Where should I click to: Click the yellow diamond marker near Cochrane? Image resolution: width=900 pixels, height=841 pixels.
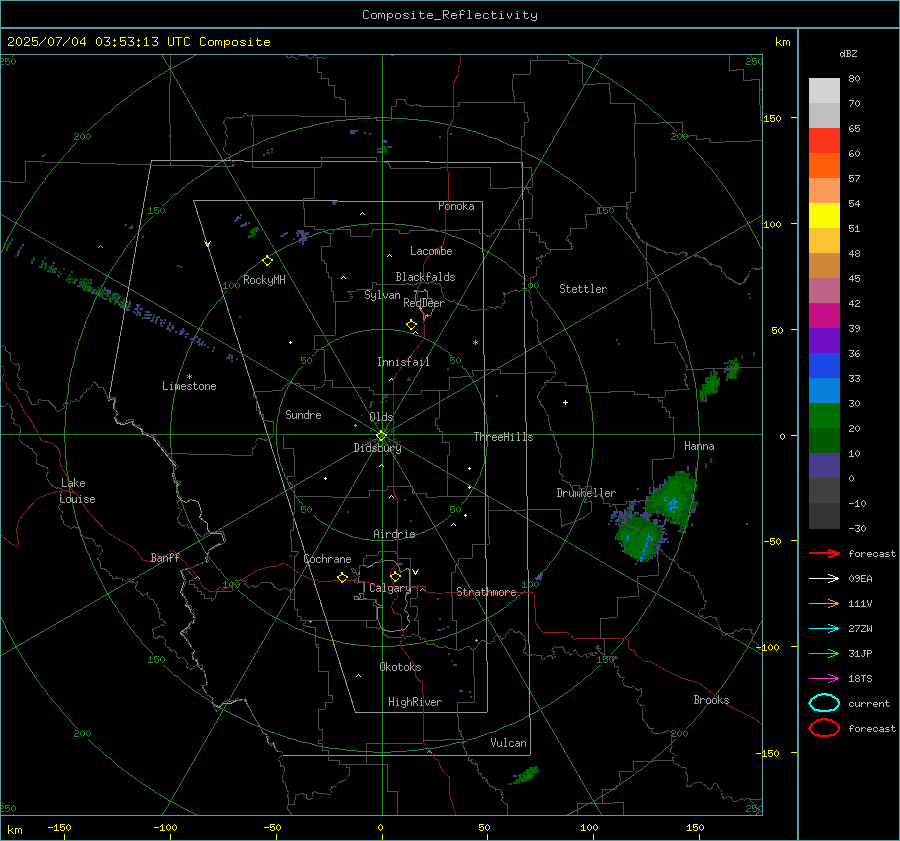(342, 578)
